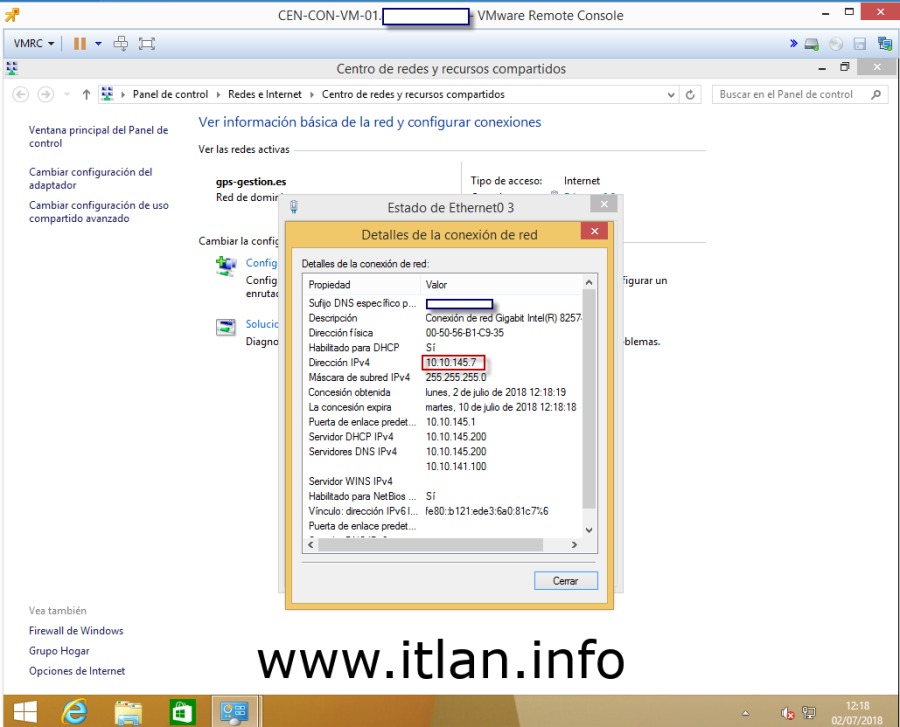Expand the address bar history dropdown
The width and height of the screenshot is (900, 727).
coord(671,95)
